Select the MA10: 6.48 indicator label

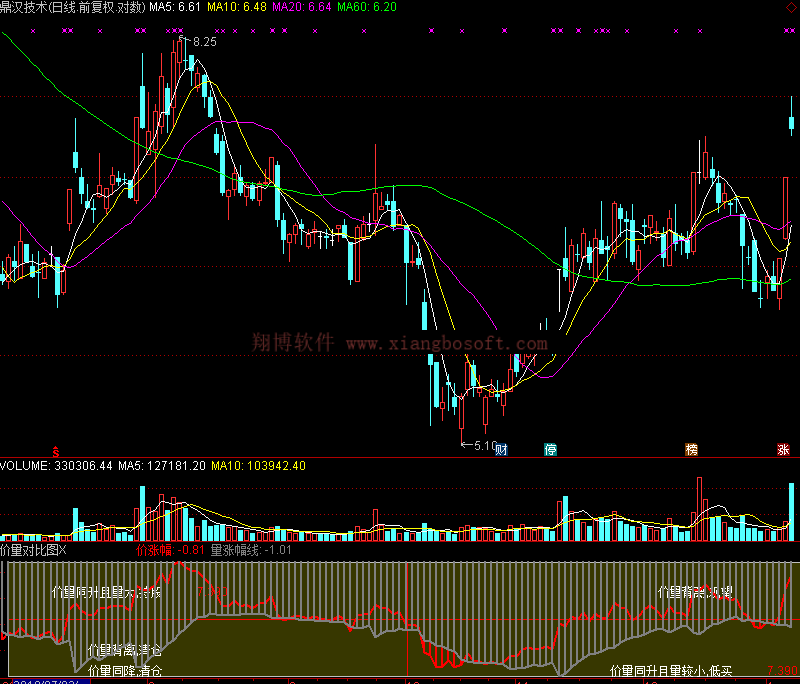coord(237,7)
